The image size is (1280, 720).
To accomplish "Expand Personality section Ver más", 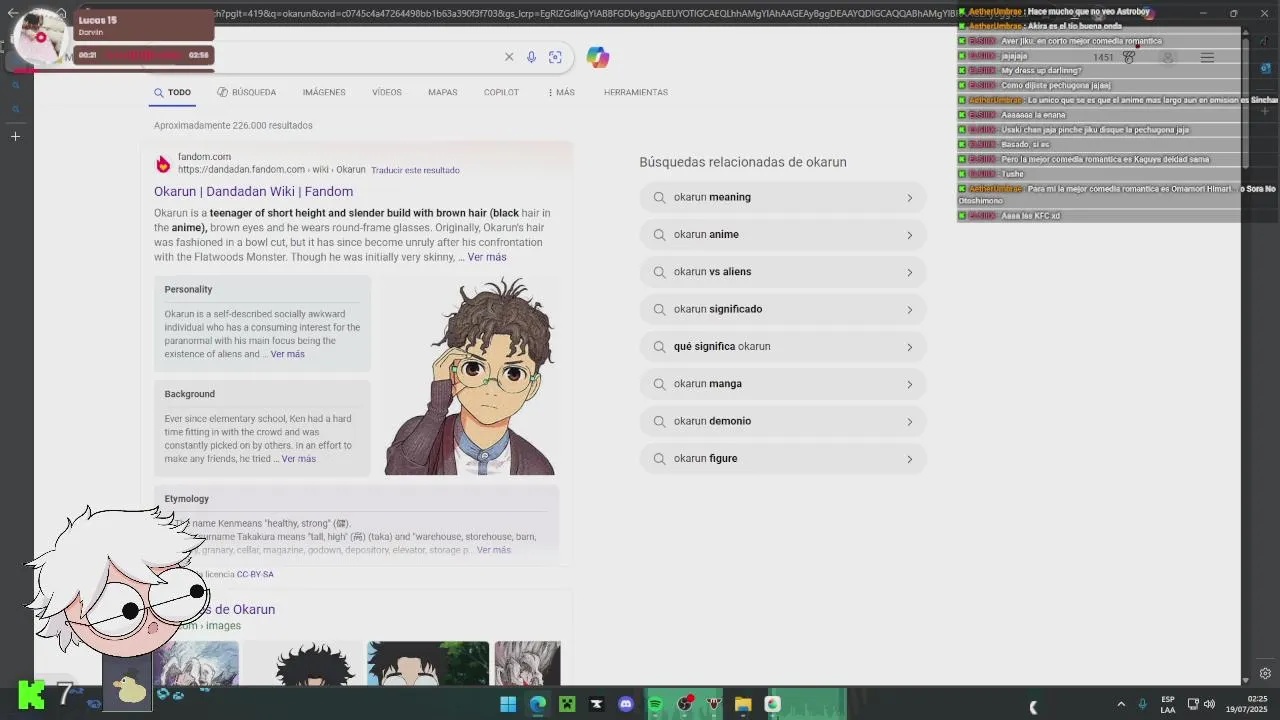I will [287, 354].
